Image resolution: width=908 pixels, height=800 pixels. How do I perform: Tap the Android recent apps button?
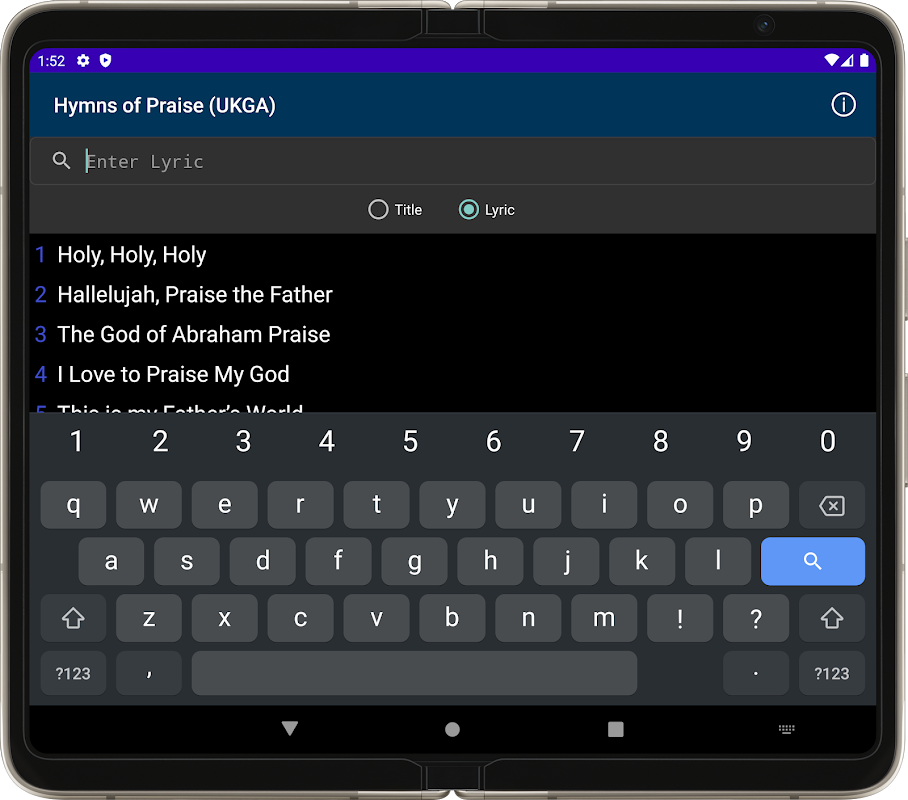(x=616, y=729)
